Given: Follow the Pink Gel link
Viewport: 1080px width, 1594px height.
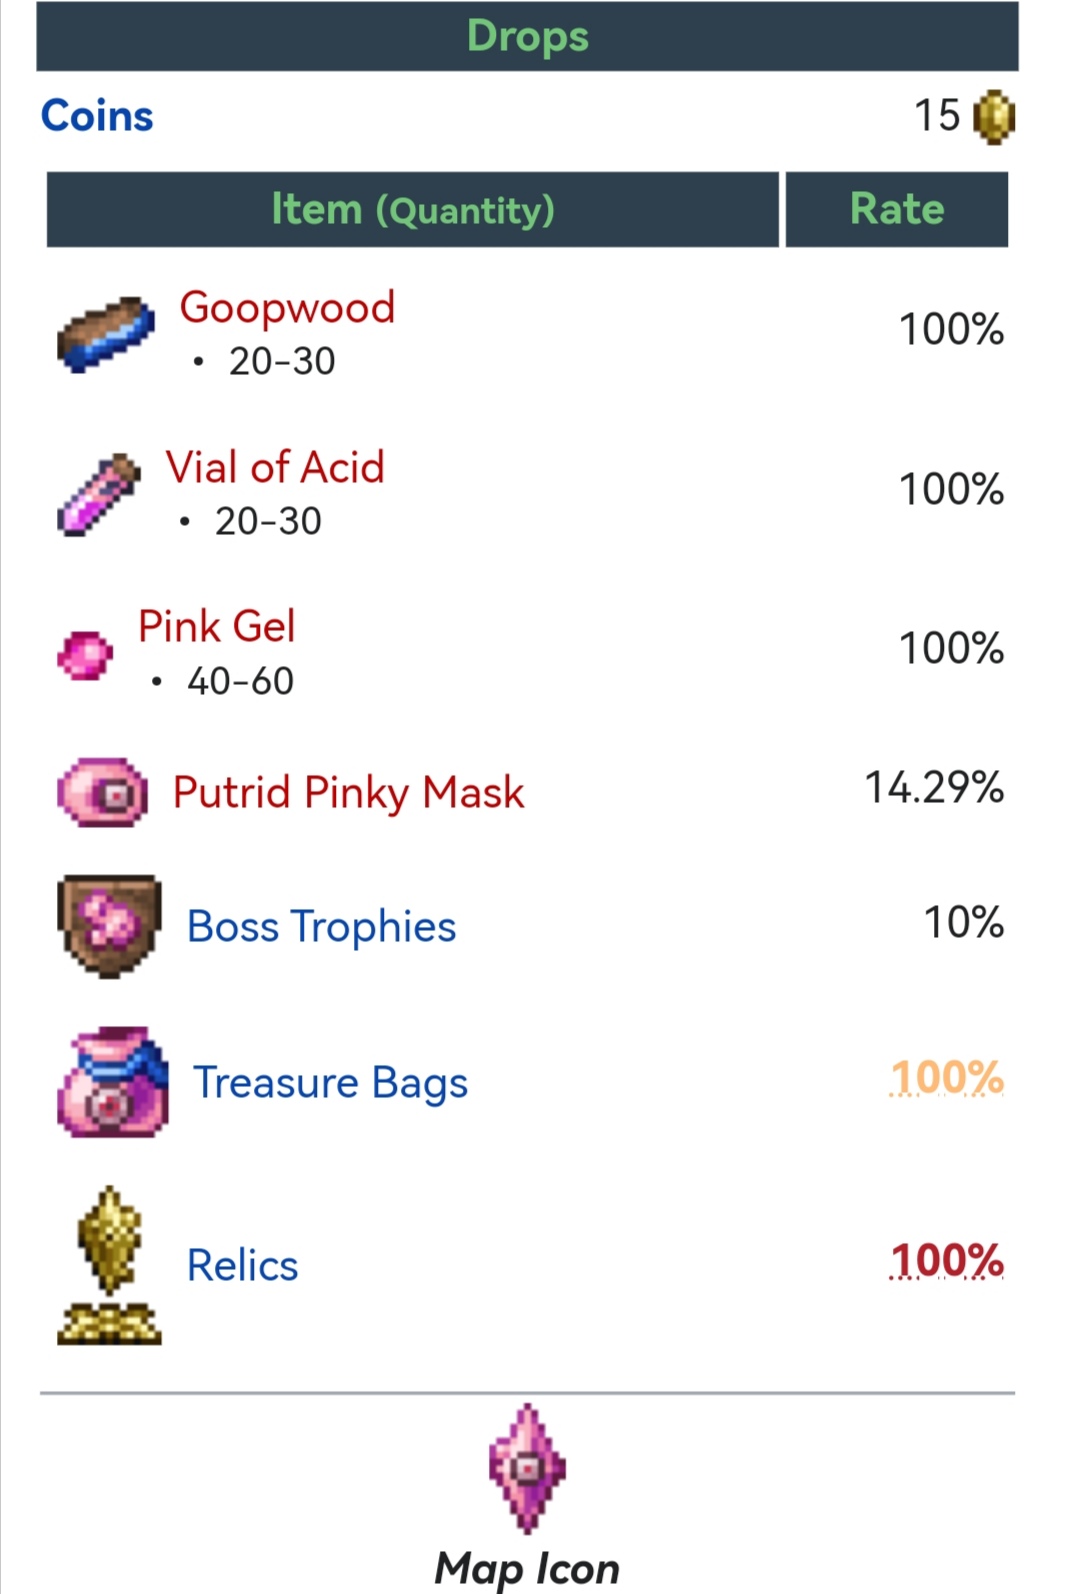Looking at the screenshot, I should pos(217,627).
